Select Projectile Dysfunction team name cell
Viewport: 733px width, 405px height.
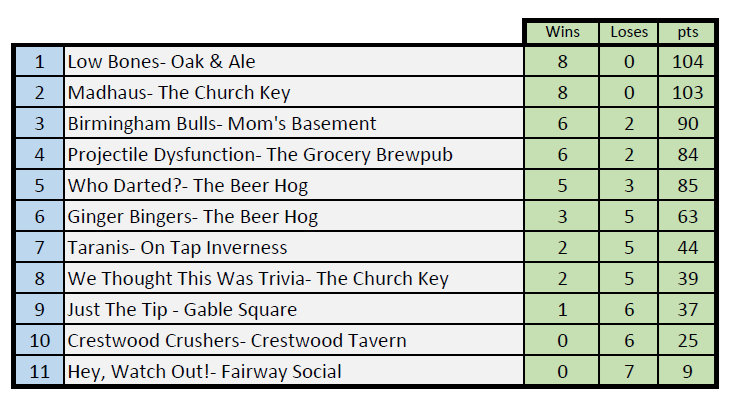[x=294, y=154]
